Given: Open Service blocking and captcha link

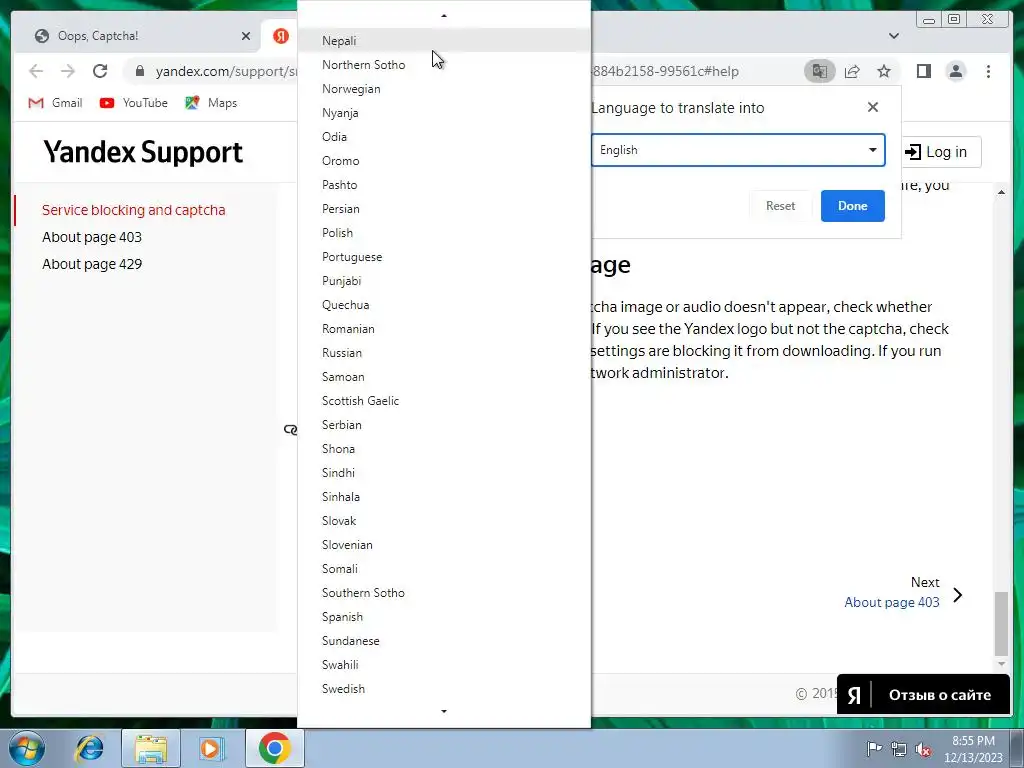Looking at the screenshot, I should 133,210.
